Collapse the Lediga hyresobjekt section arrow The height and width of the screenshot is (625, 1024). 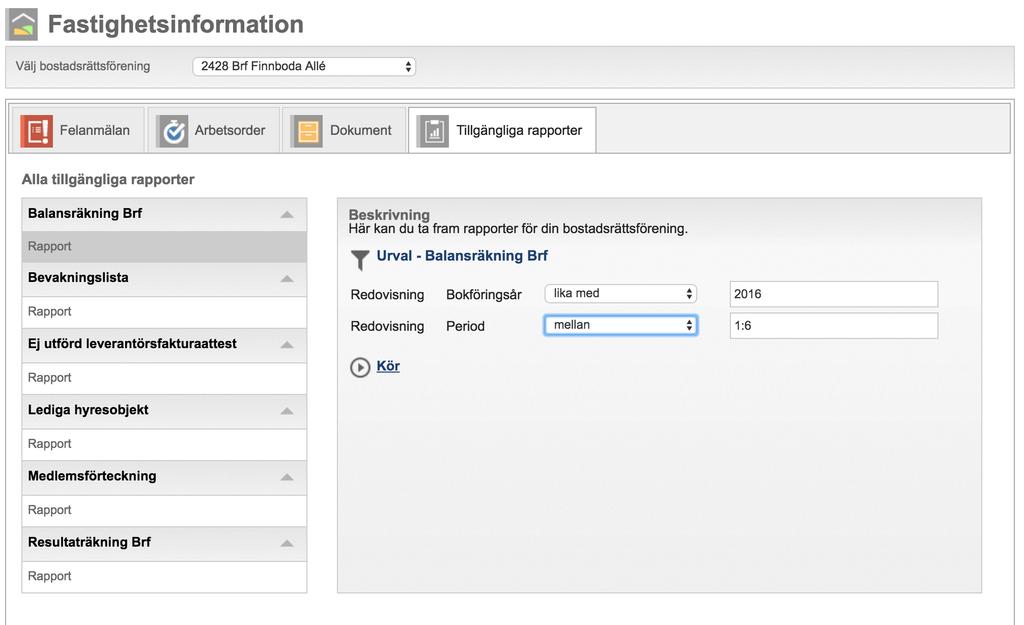pyautogui.click(x=287, y=411)
